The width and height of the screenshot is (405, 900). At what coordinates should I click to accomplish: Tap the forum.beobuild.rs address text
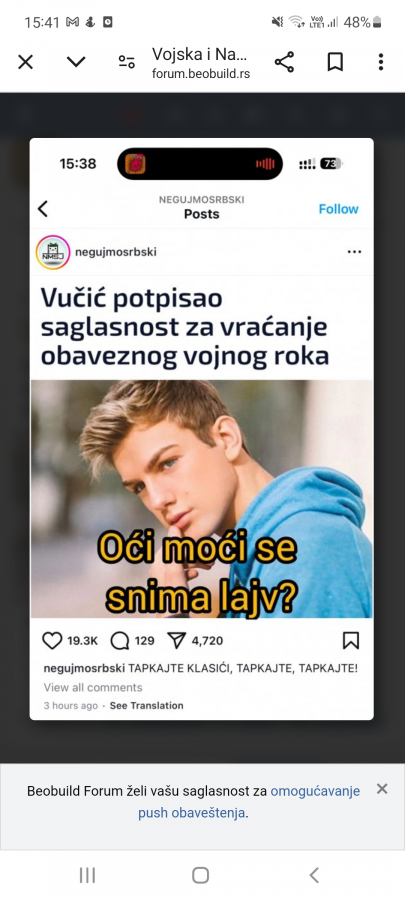click(x=201, y=74)
